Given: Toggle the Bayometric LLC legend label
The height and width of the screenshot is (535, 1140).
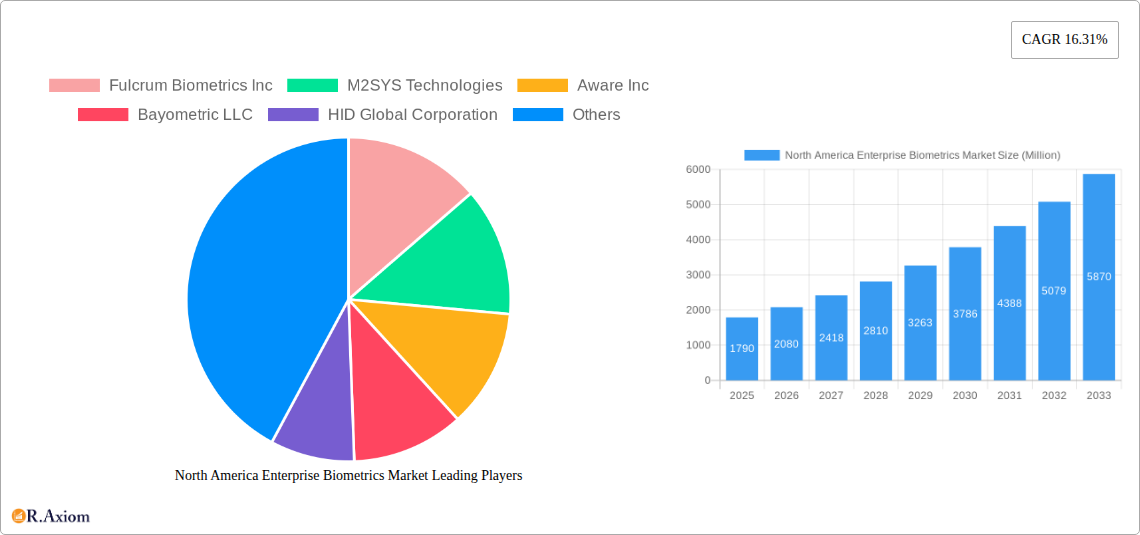Looking at the screenshot, I should [195, 115].
